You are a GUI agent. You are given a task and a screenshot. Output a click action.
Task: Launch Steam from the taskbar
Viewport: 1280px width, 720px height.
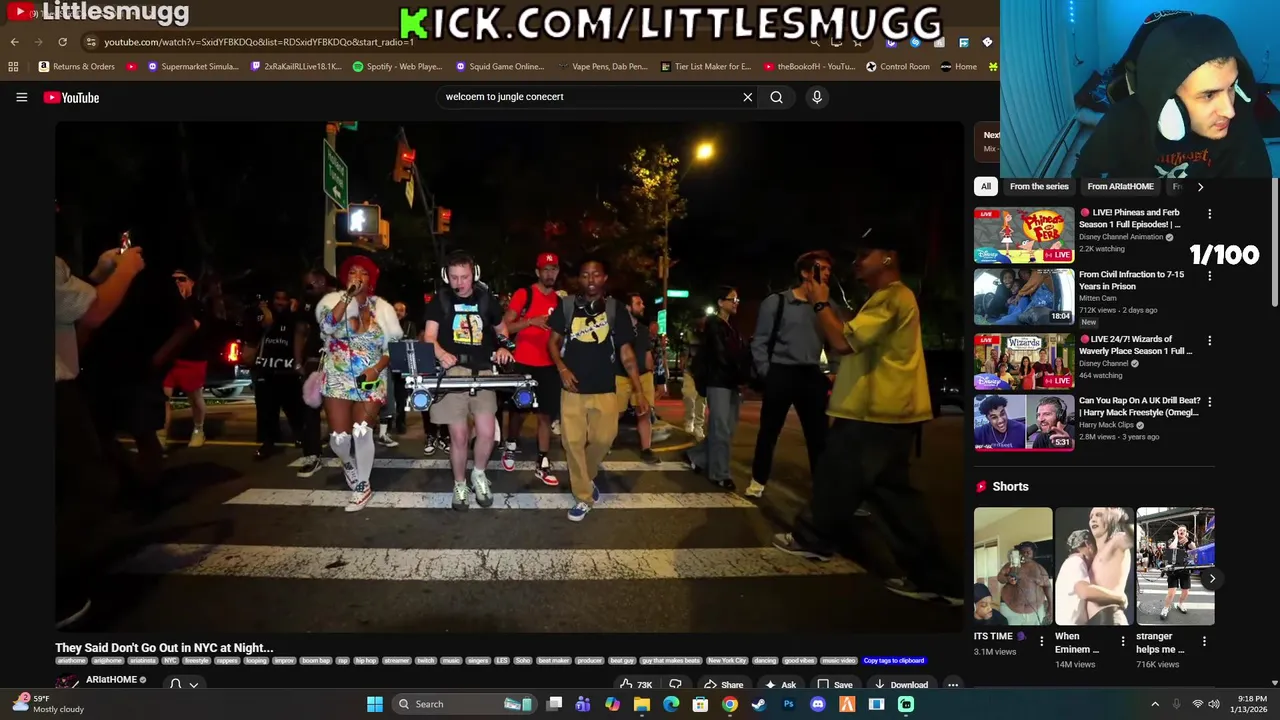(x=759, y=704)
